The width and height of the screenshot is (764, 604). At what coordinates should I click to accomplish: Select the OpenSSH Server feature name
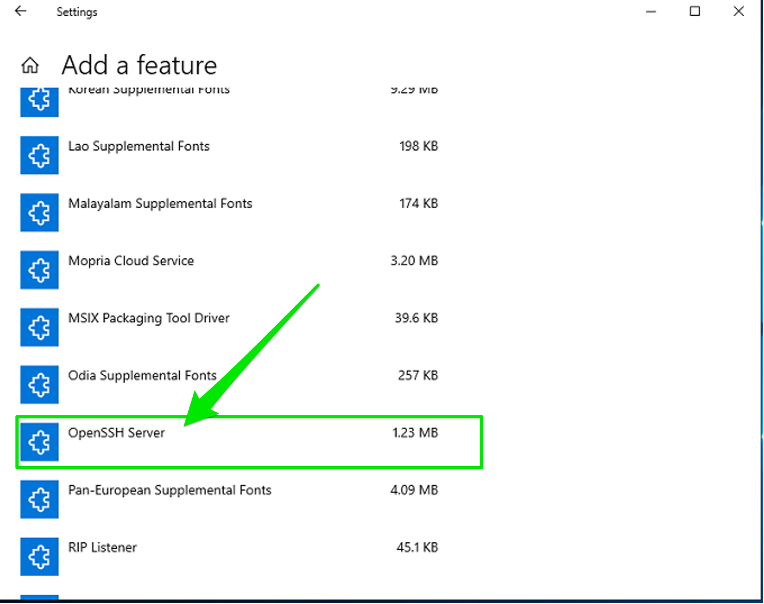pyautogui.click(x=116, y=433)
